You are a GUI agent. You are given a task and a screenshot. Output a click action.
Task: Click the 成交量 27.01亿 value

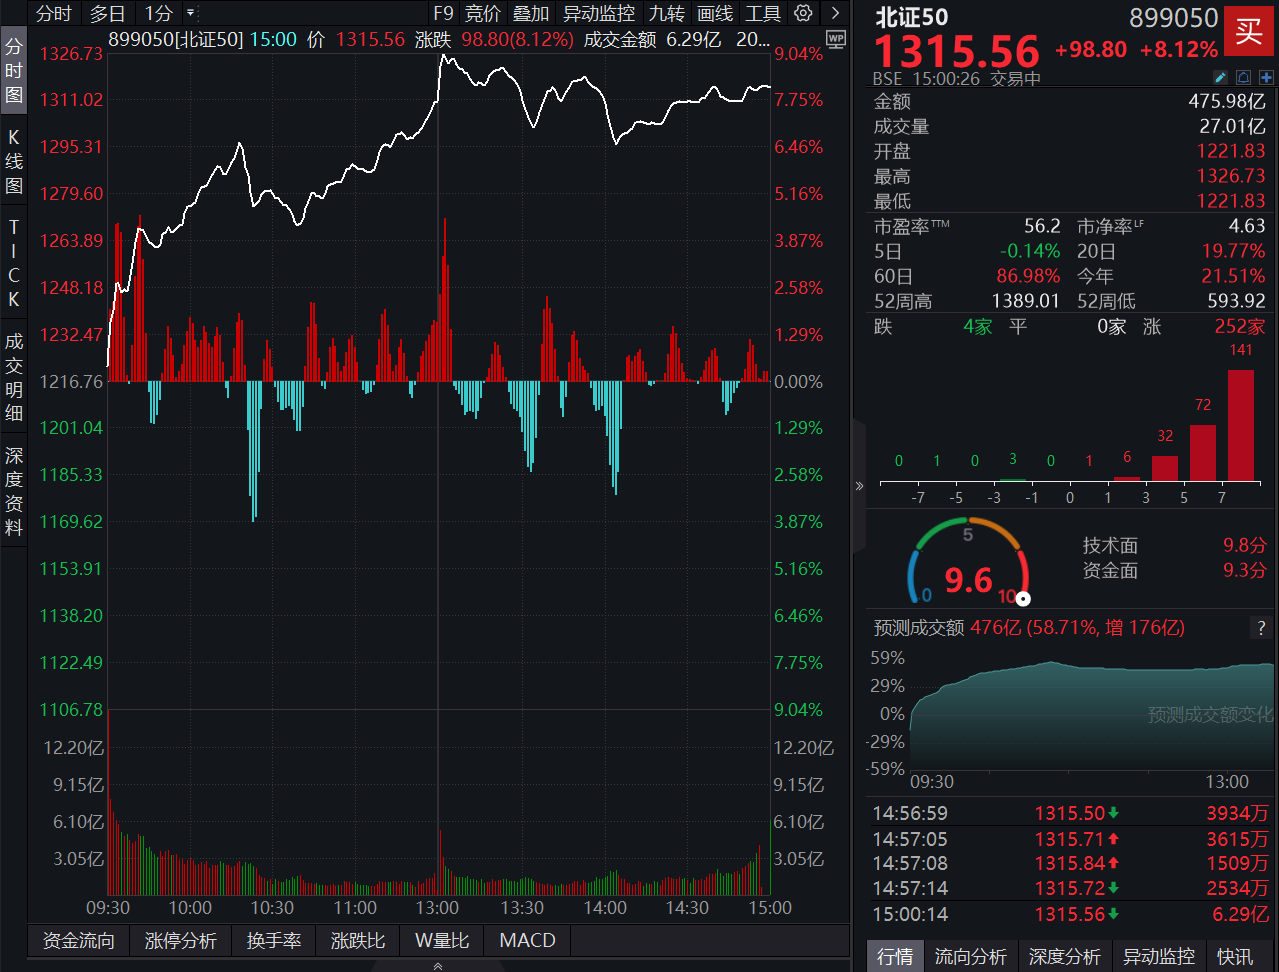pyautogui.click(x=1232, y=126)
